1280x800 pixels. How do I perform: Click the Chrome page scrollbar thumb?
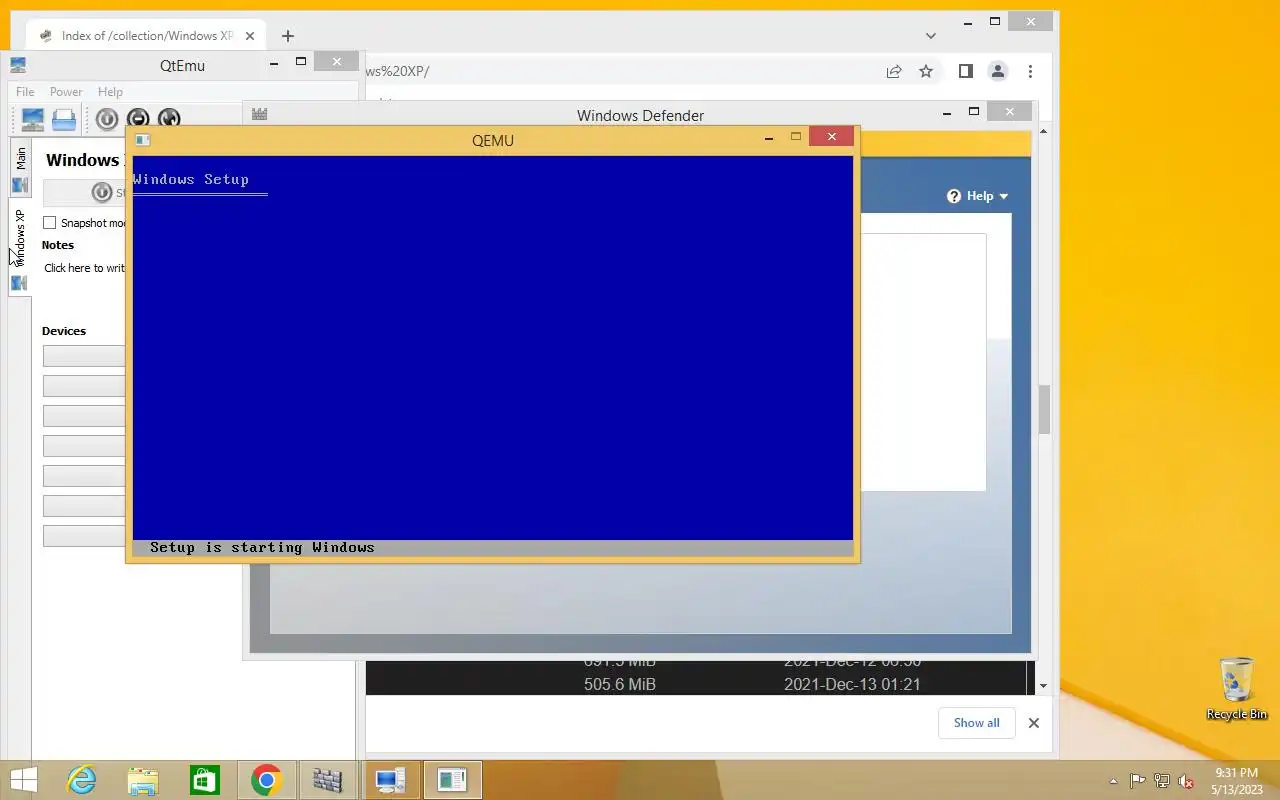coord(1044,410)
